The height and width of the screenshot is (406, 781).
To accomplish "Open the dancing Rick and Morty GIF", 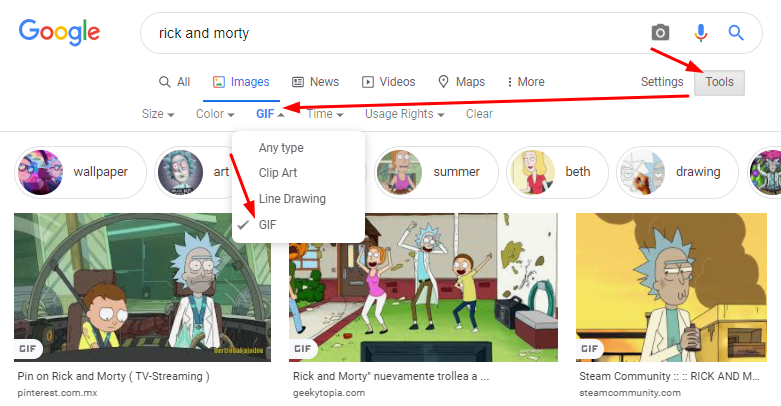I will tap(423, 287).
